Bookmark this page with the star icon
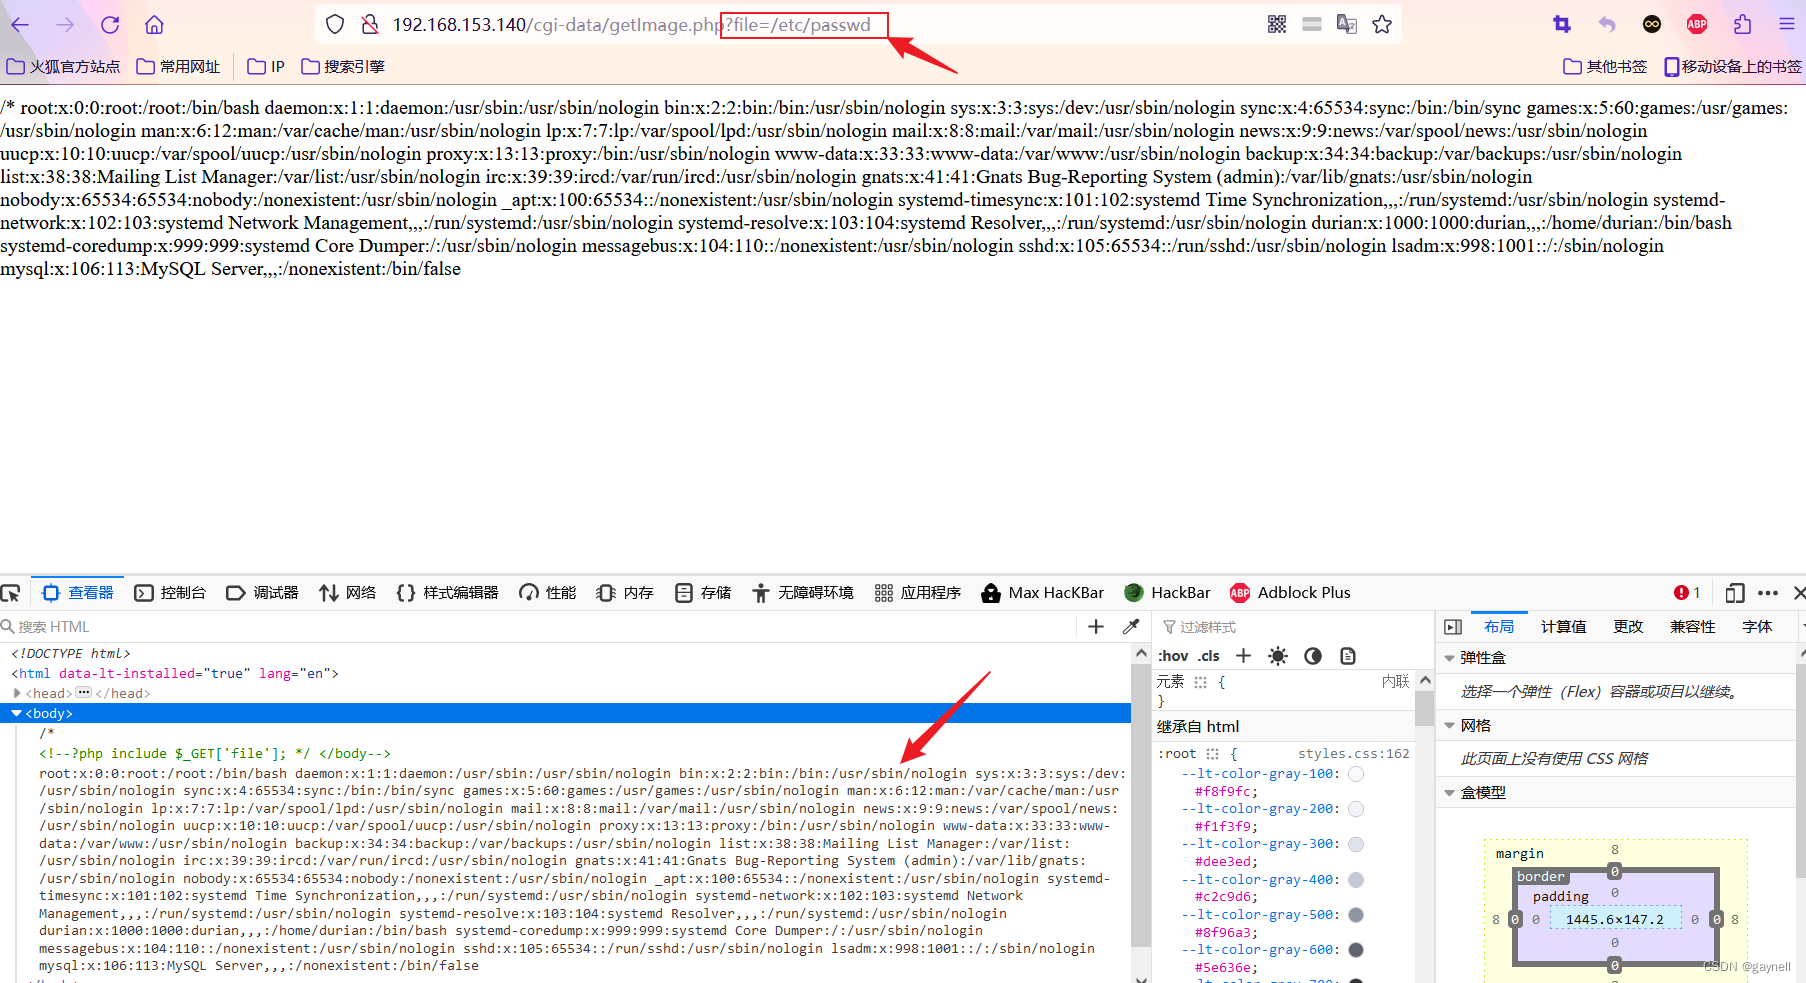 [1382, 24]
